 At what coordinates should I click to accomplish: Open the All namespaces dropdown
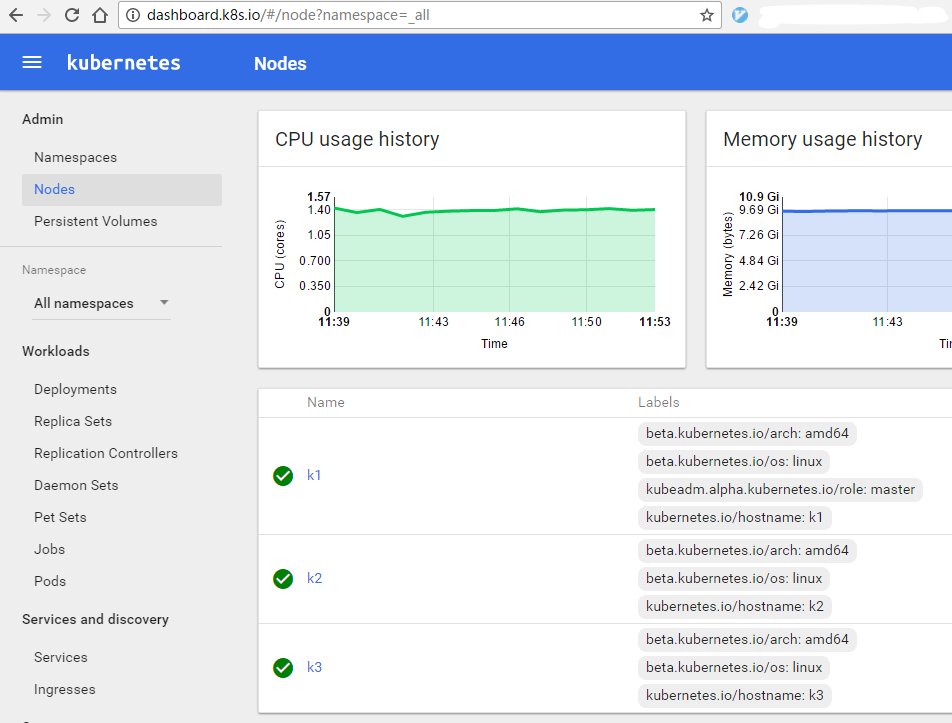pyautogui.click(x=102, y=302)
